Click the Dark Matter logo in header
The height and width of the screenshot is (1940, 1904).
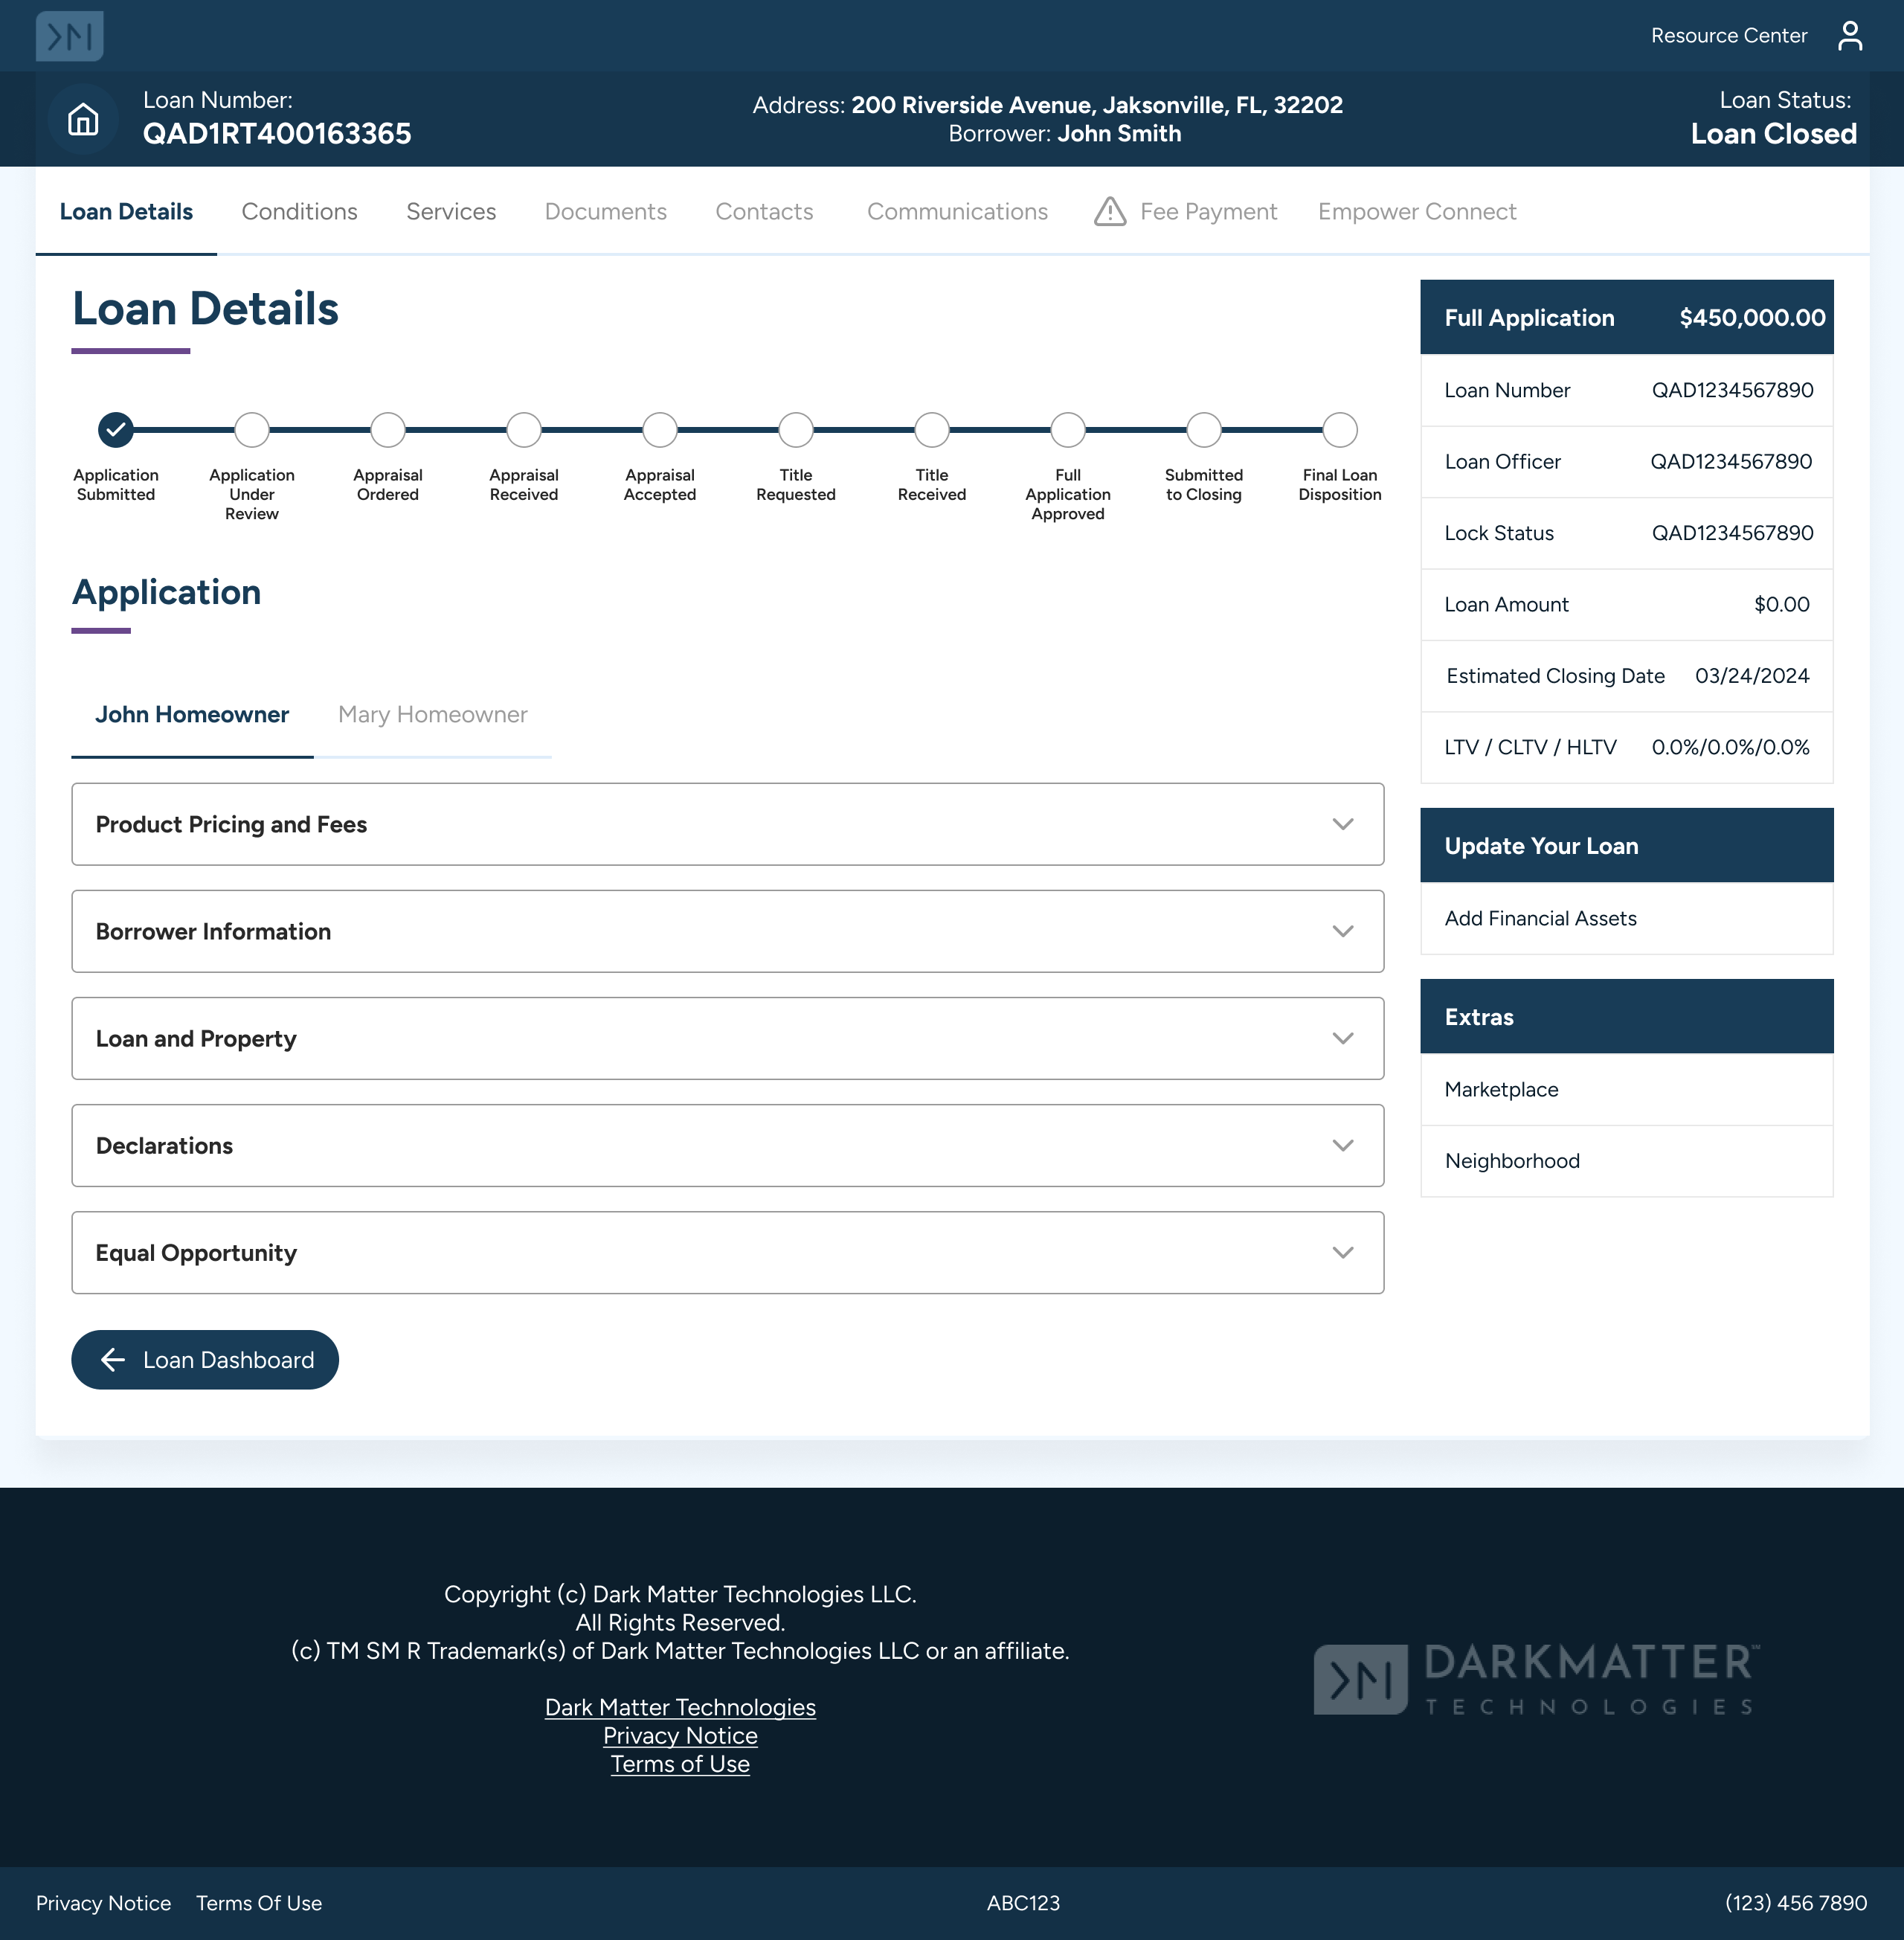[x=69, y=36]
